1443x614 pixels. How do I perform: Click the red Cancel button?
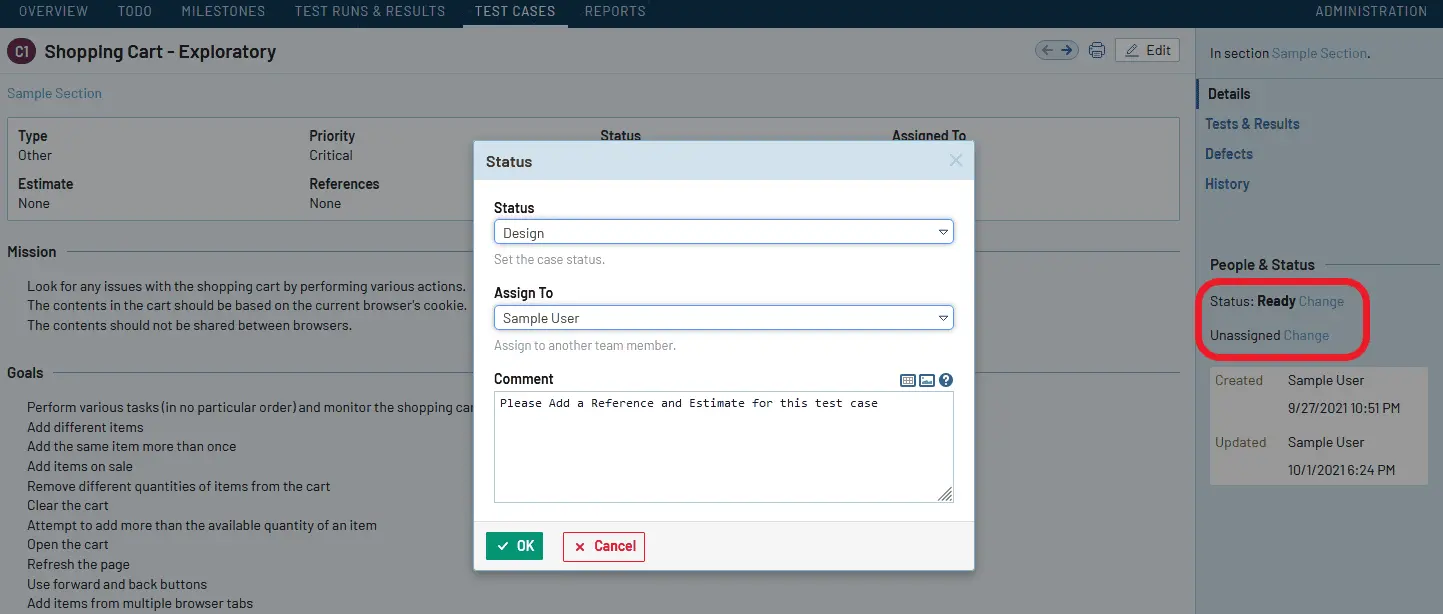pos(604,546)
